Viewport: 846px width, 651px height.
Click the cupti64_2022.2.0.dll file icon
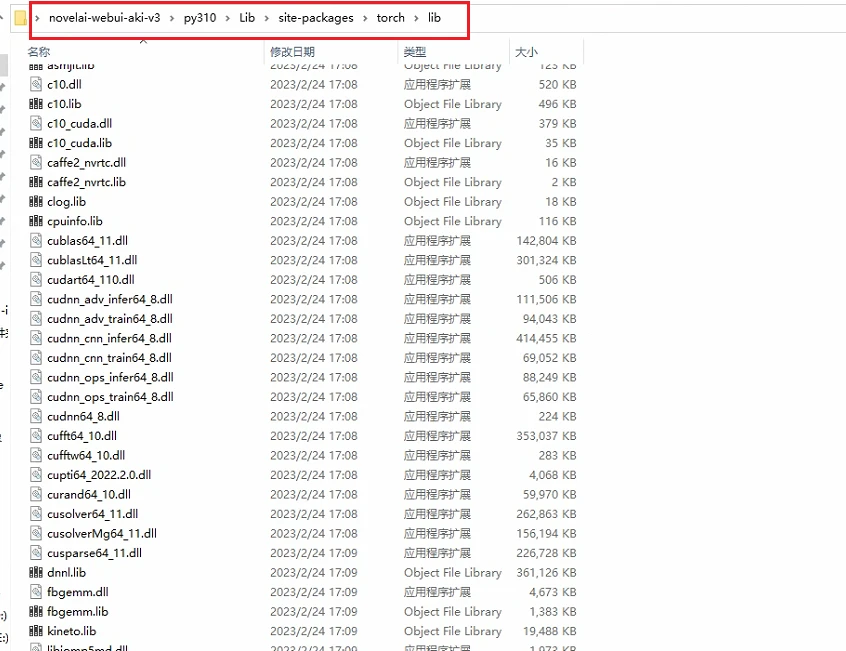pos(36,475)
